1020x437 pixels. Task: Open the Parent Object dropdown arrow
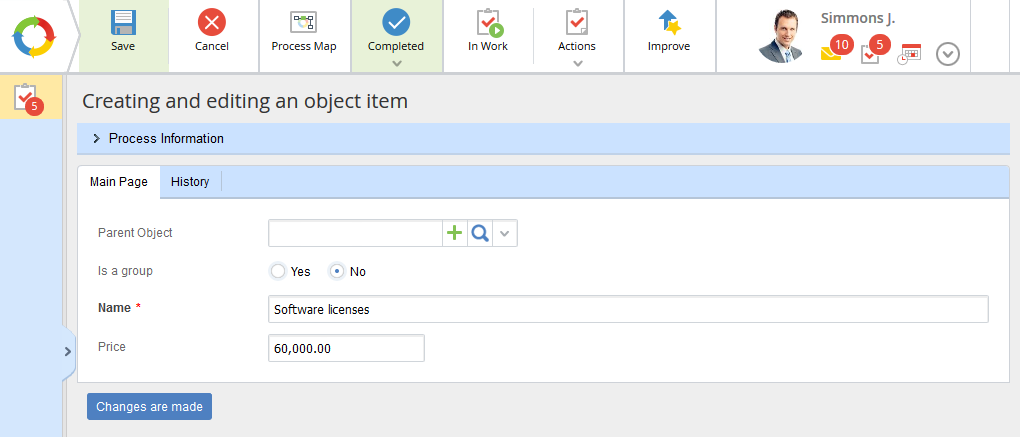(505, 233)
